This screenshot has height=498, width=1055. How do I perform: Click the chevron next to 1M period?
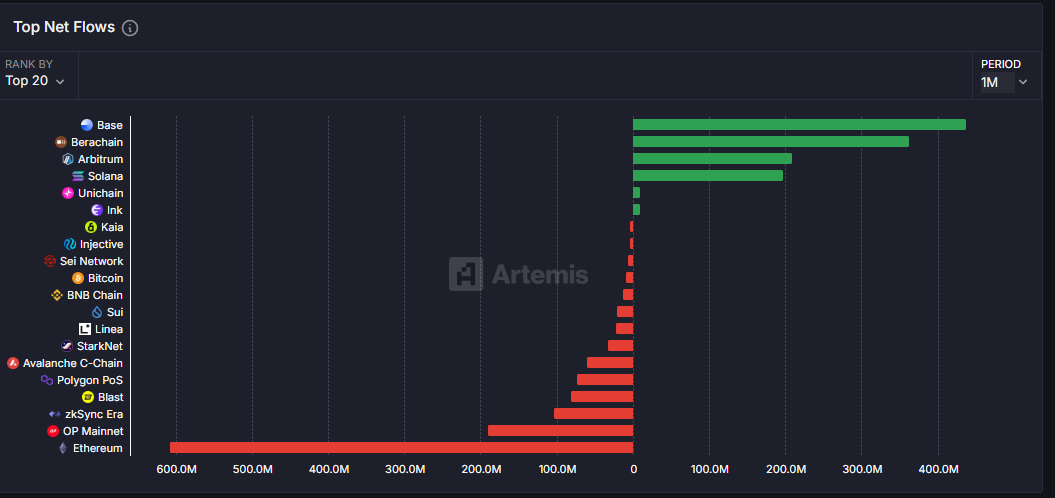1023,82
